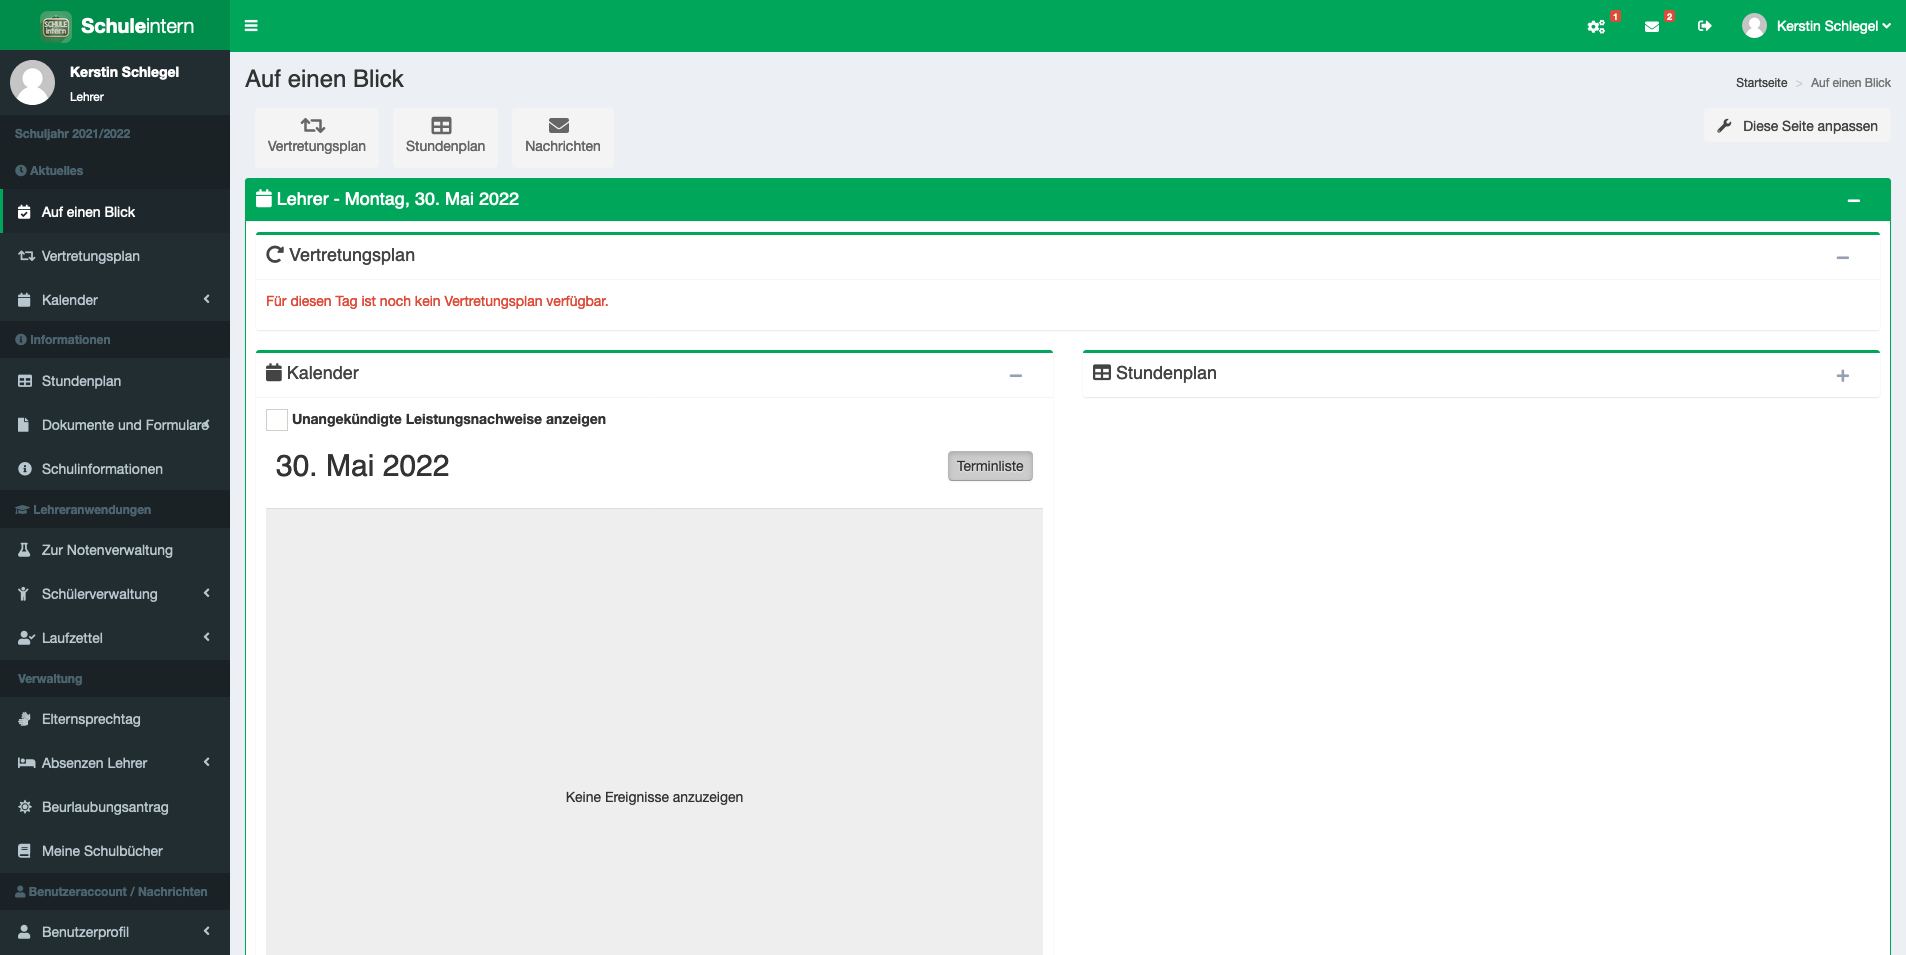Click Auf einen Blick calendar-check icon
This screenshot has width=1906, height=955.
(x=24, y=212)
